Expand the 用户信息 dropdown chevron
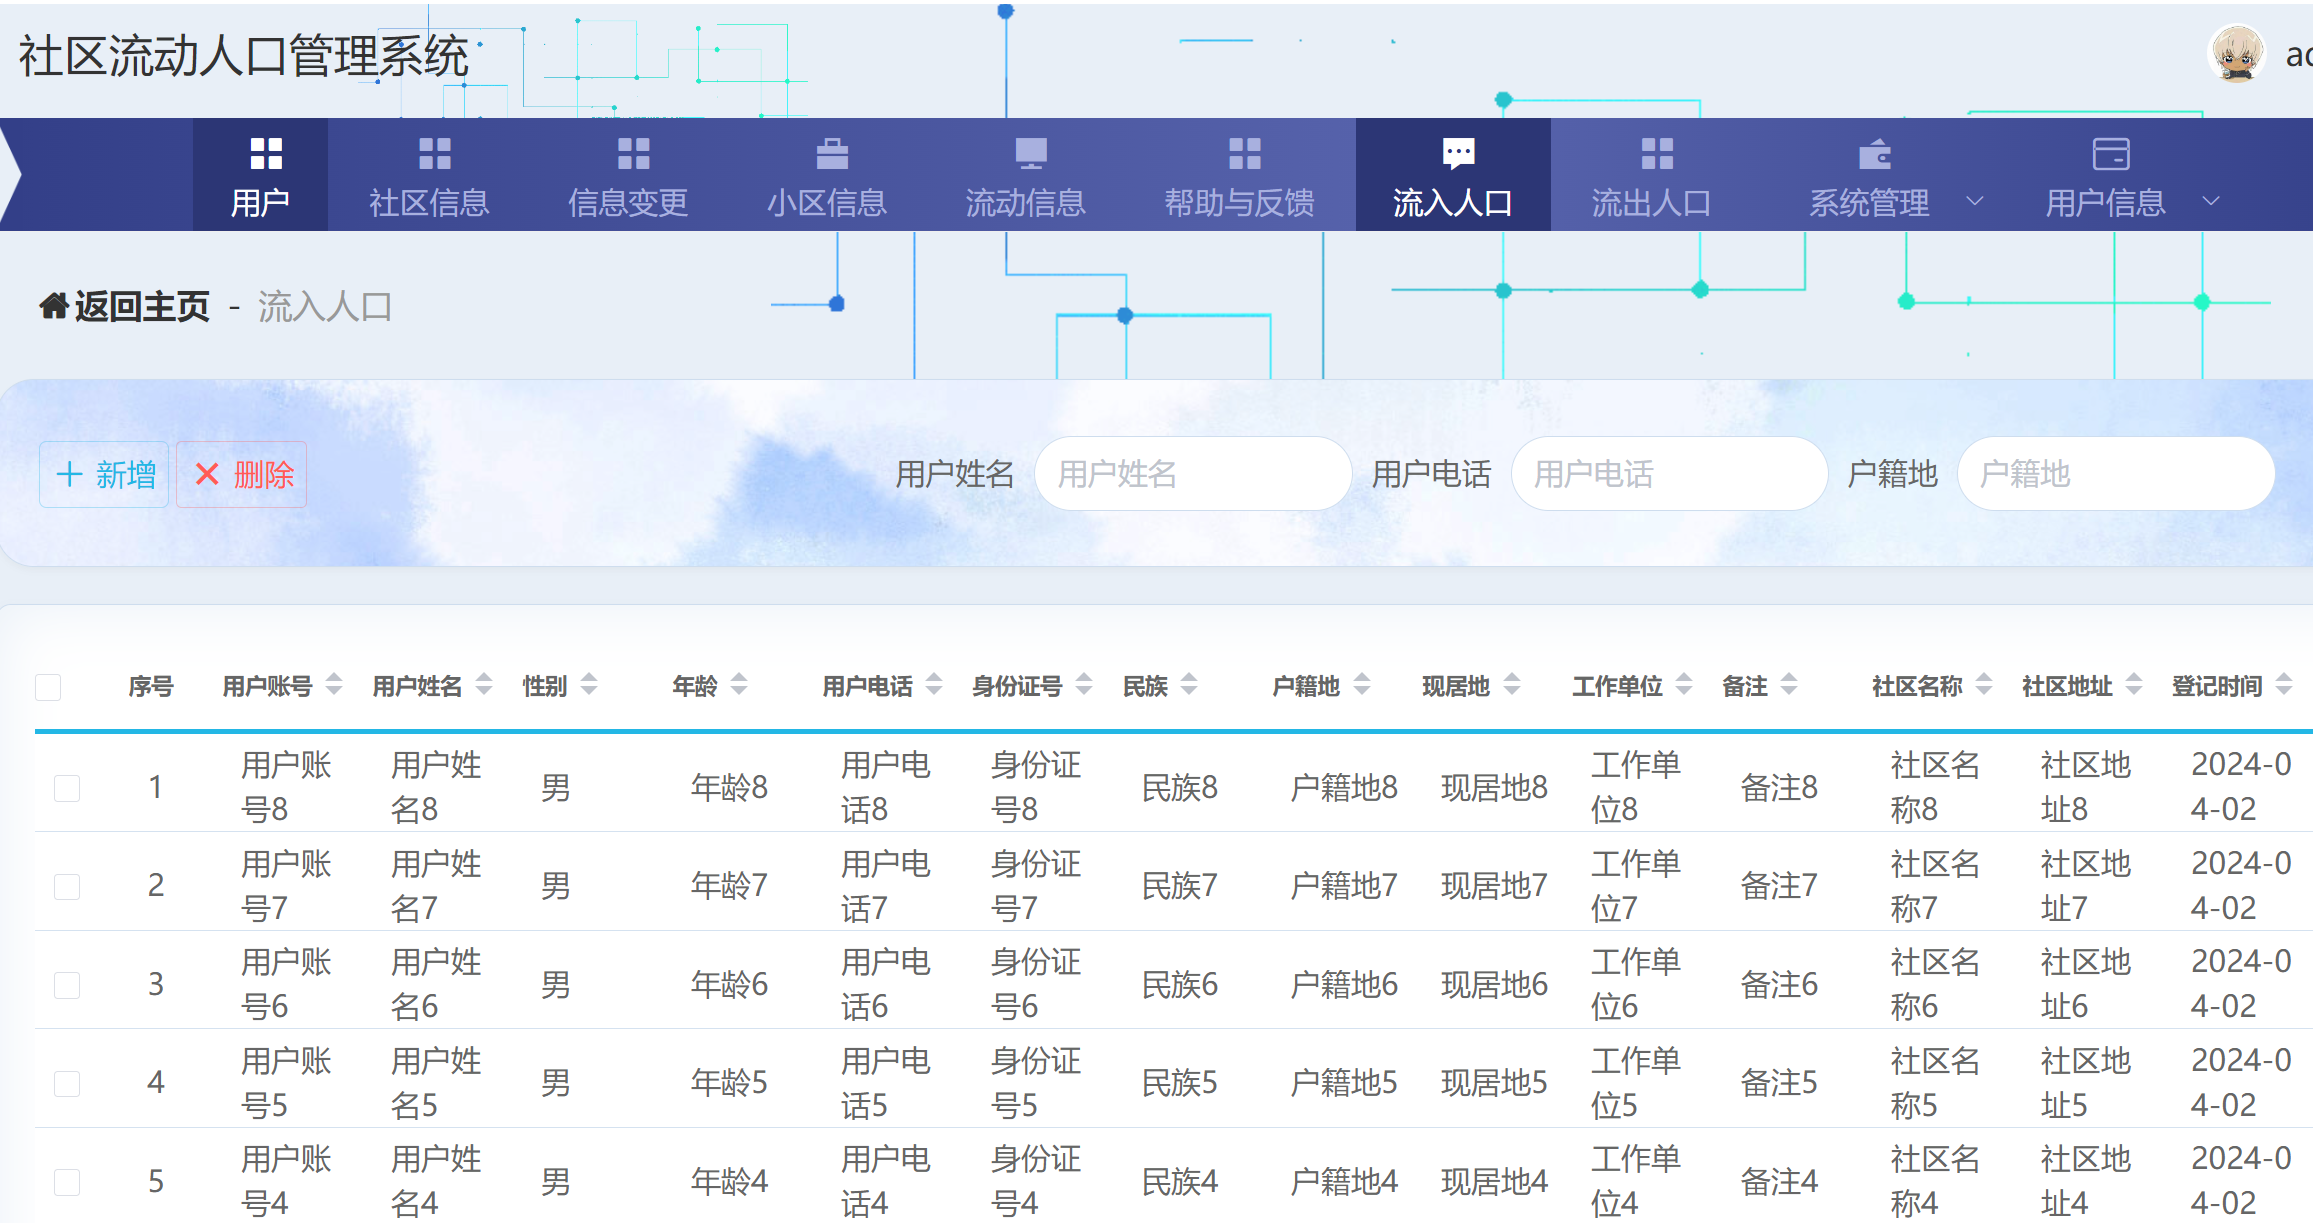 coord(2211,201)
